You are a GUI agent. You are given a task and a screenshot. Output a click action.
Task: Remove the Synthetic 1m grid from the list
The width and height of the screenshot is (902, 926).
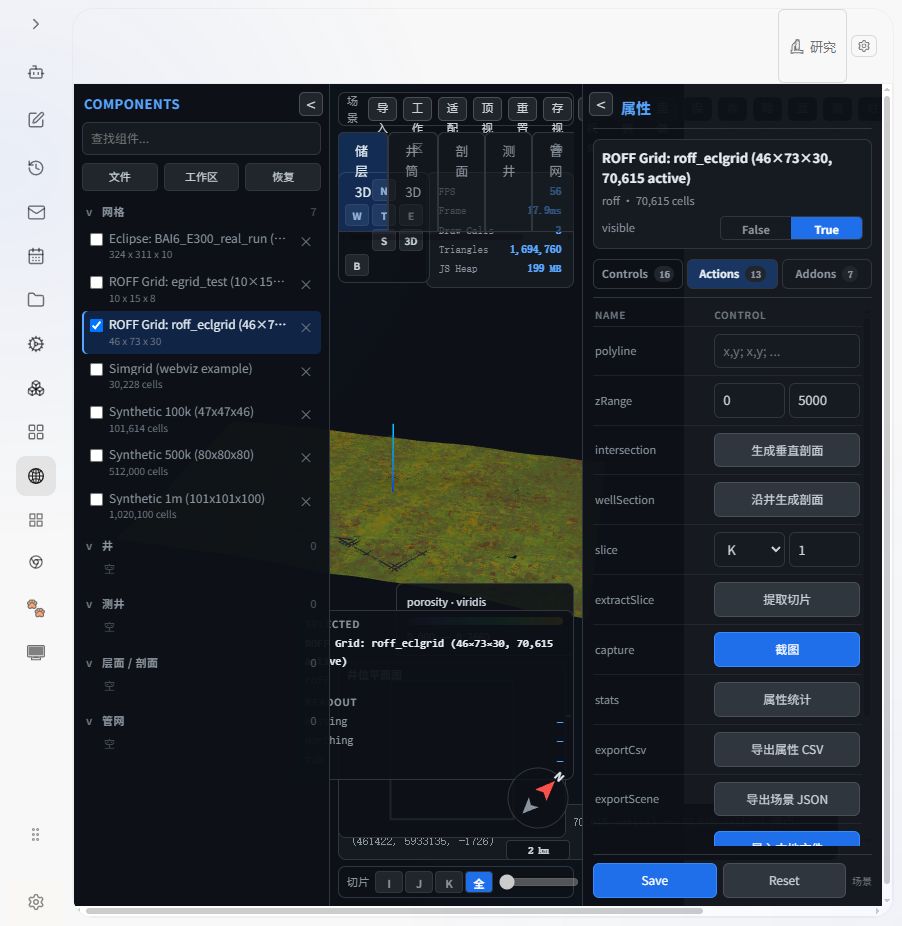(x=306, y=501)
